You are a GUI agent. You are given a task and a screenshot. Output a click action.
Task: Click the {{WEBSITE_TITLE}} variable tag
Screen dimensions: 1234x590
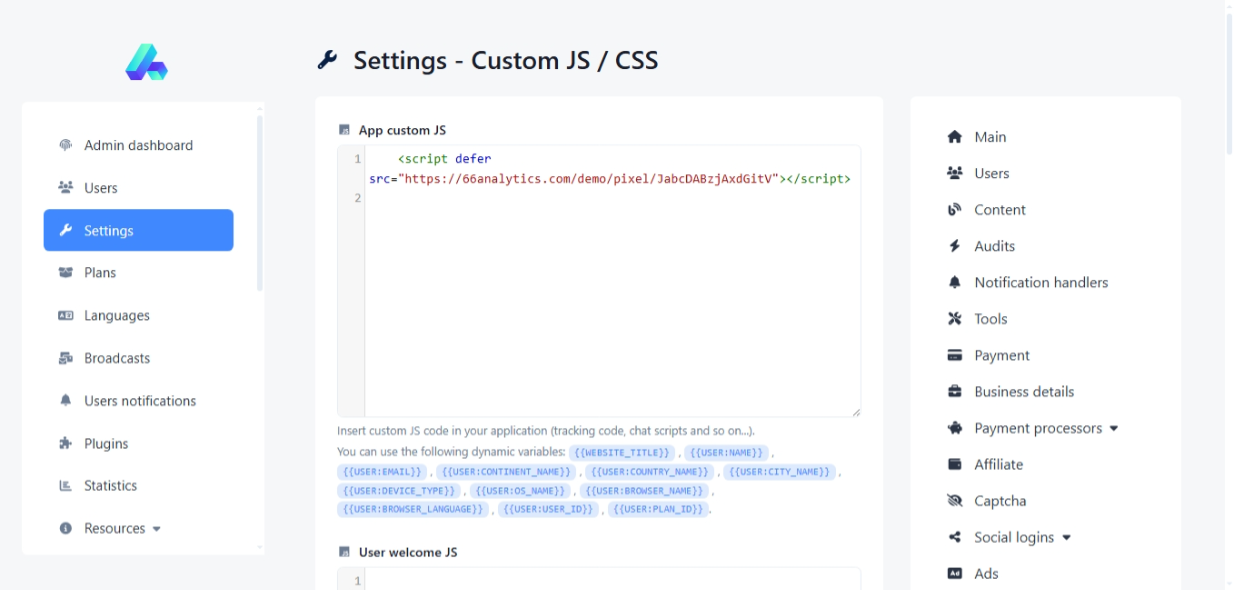(622, 453)
